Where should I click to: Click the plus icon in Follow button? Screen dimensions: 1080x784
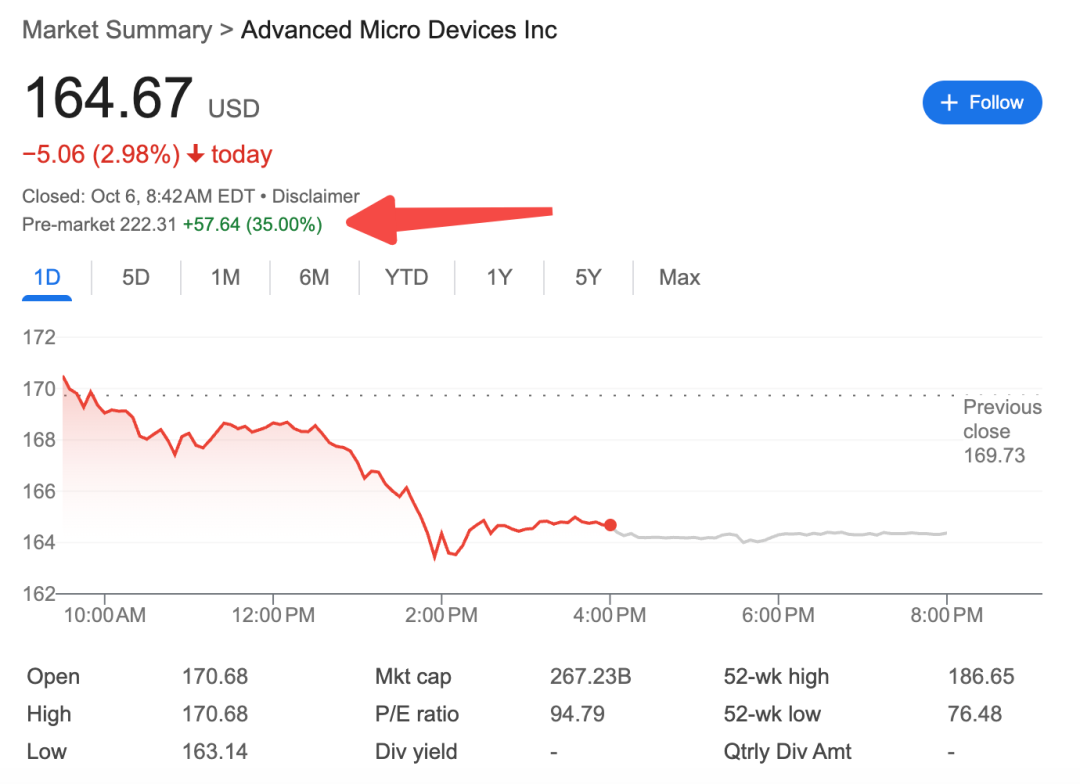pos(950,103)
